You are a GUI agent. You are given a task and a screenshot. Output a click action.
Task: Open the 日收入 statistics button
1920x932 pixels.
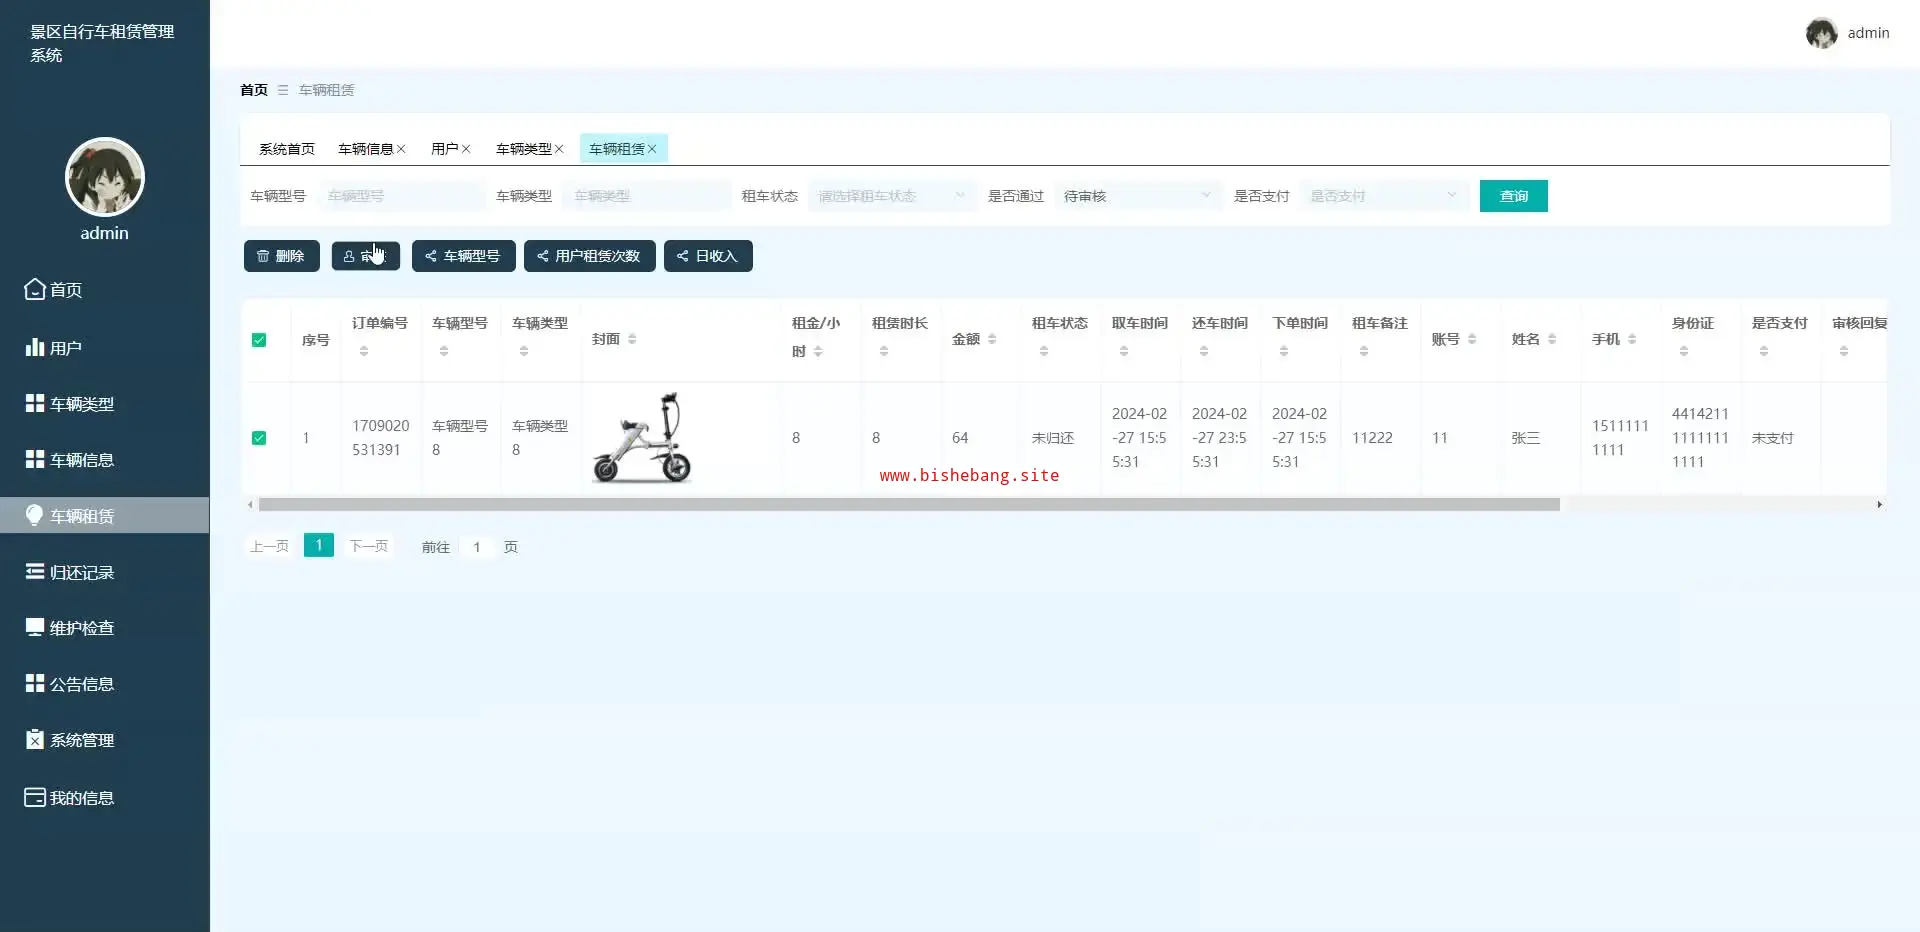tap(708, 256)
